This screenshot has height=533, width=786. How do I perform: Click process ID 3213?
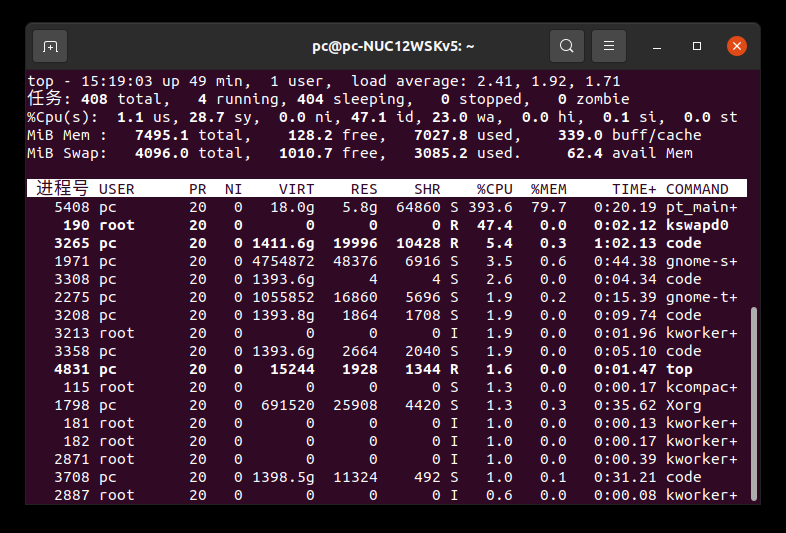click(72, 333)
